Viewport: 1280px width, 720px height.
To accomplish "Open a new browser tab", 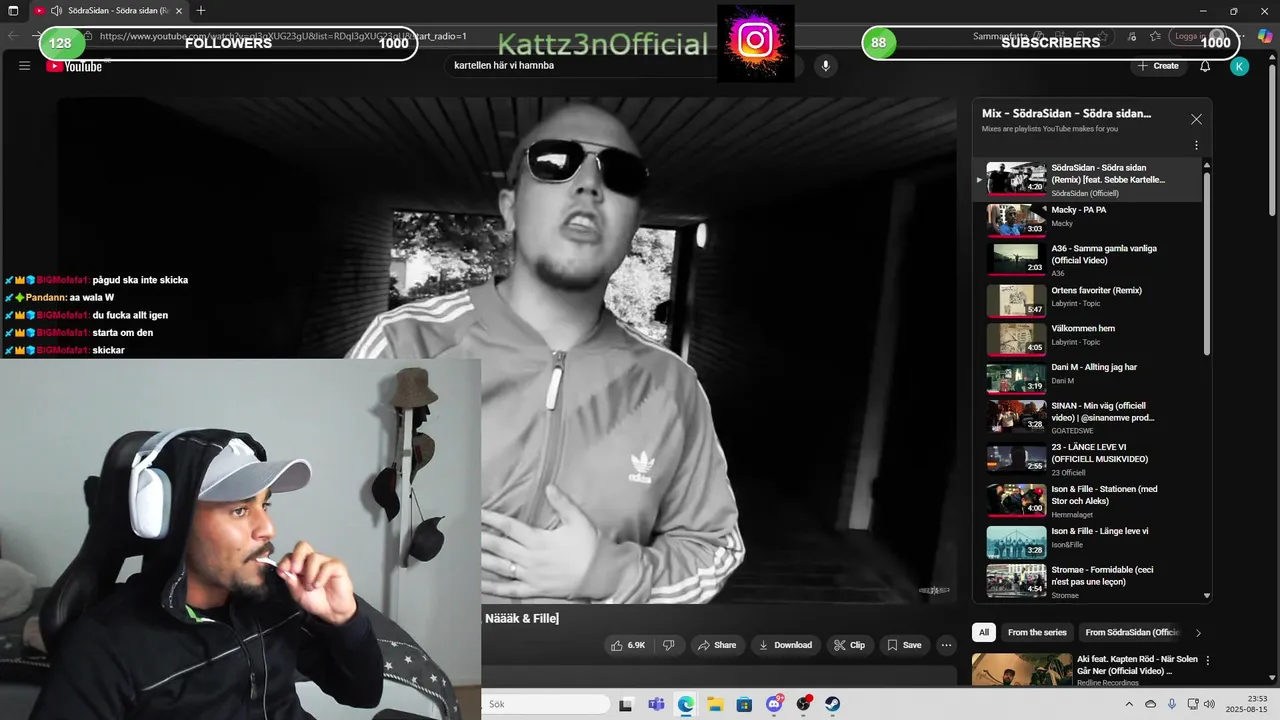I will click(x=201, y=11).
